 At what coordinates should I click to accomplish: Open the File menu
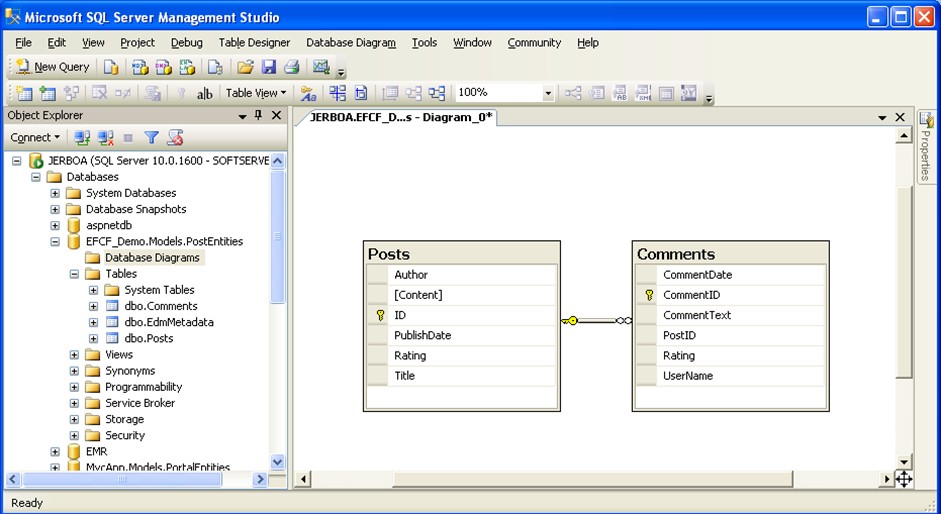pos(23,43)
